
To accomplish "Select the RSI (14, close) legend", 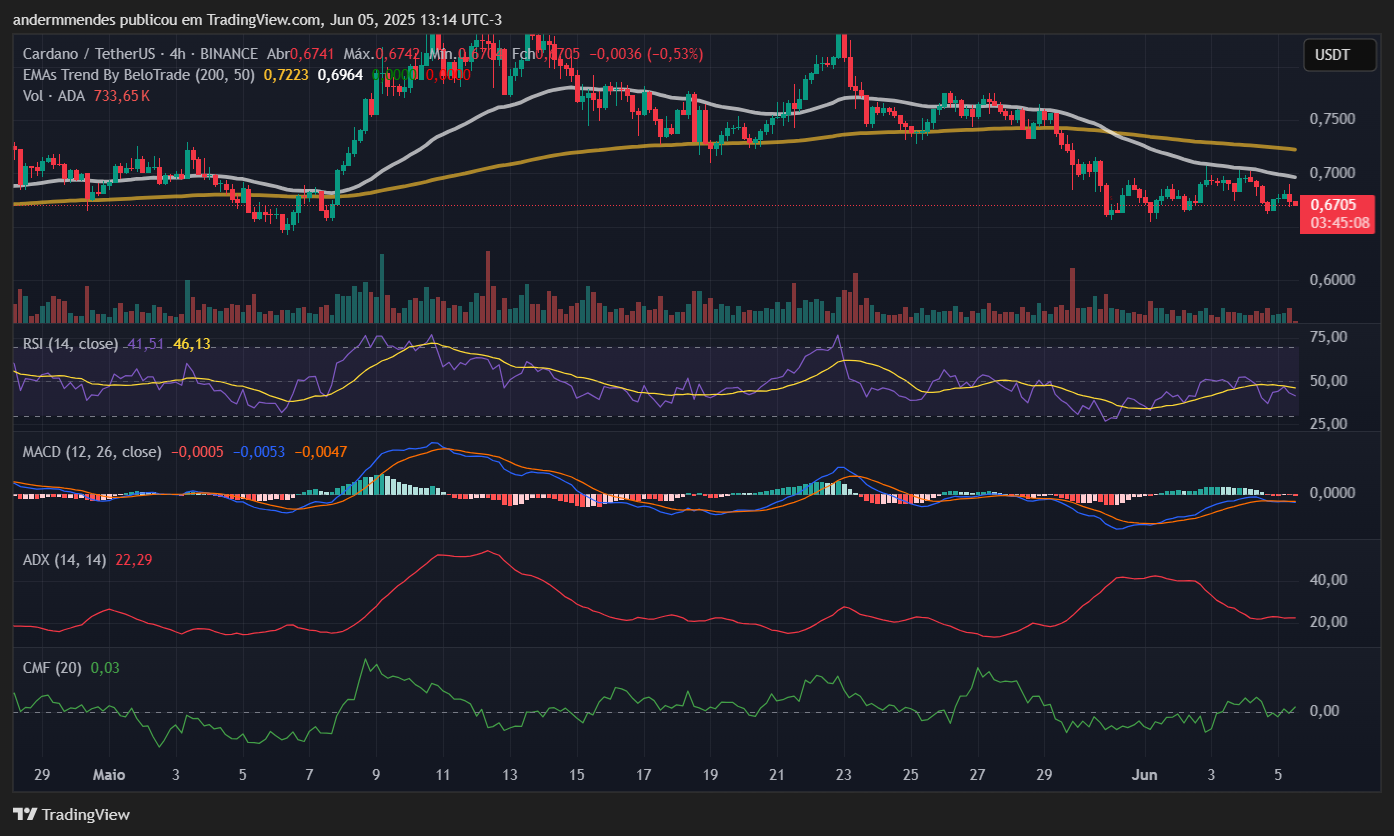I will 69,344.
